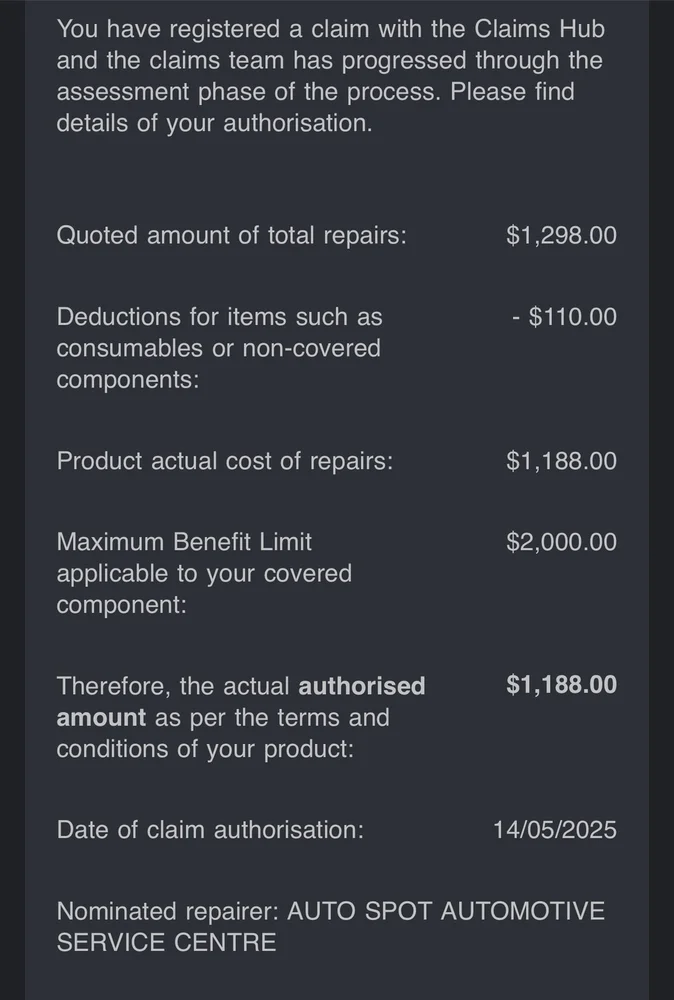Click 'assessment phase of the process' text
The image size is (674, 1000).
(x=250, y=94)
